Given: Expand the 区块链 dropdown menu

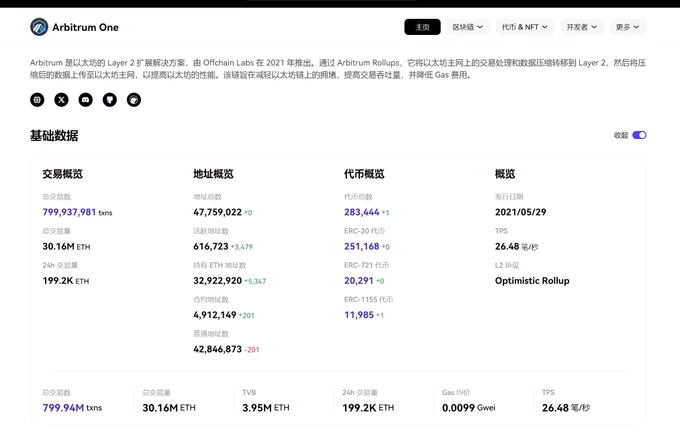Looking at the screenshot, I should (468, 27).
